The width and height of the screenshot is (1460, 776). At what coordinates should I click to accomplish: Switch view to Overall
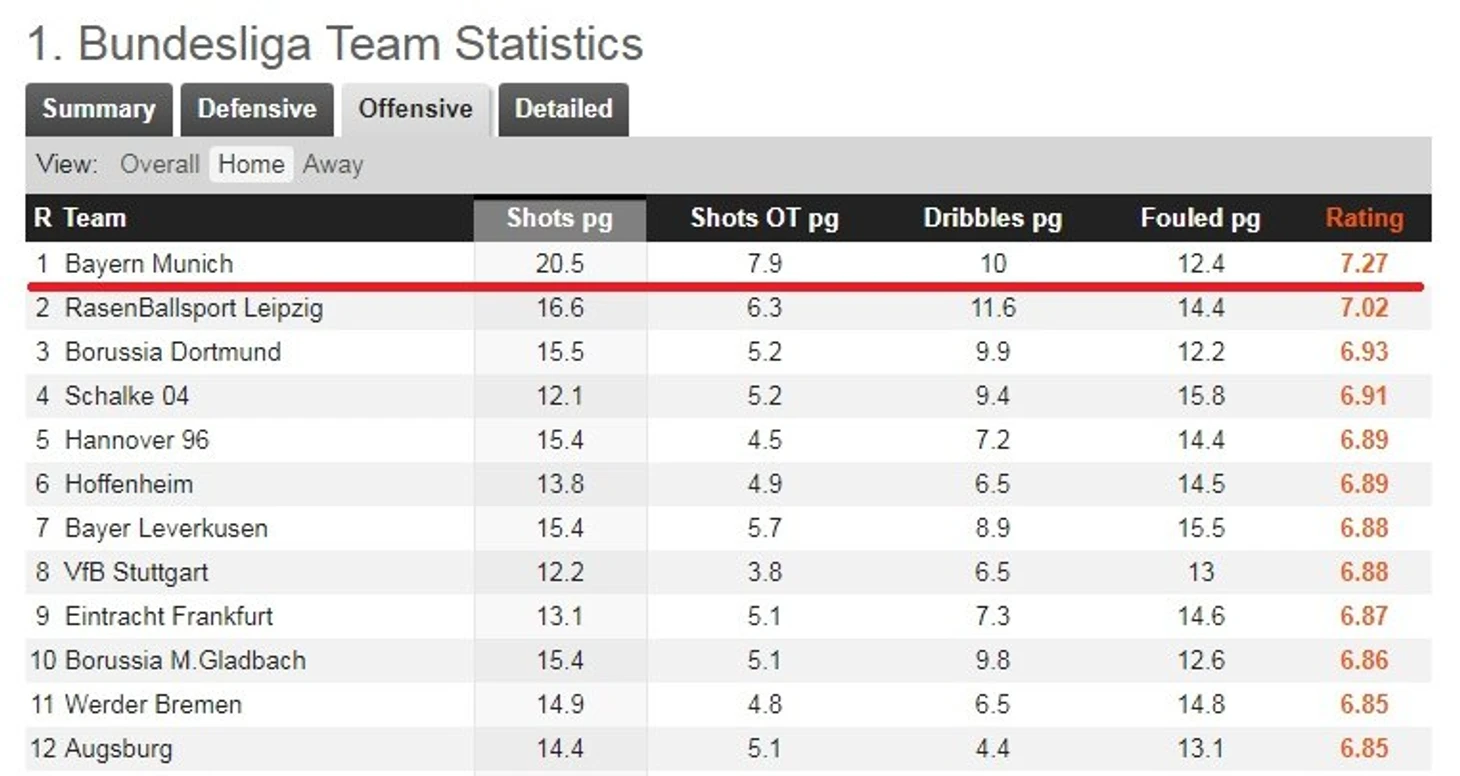160,165
